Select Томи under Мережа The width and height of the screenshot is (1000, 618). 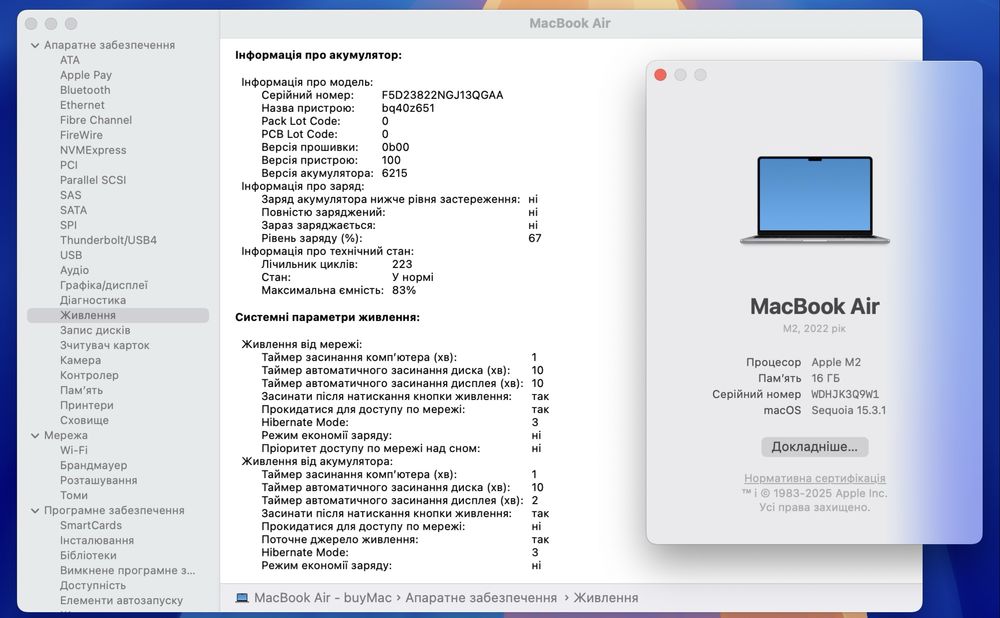[x=74, y=496]
